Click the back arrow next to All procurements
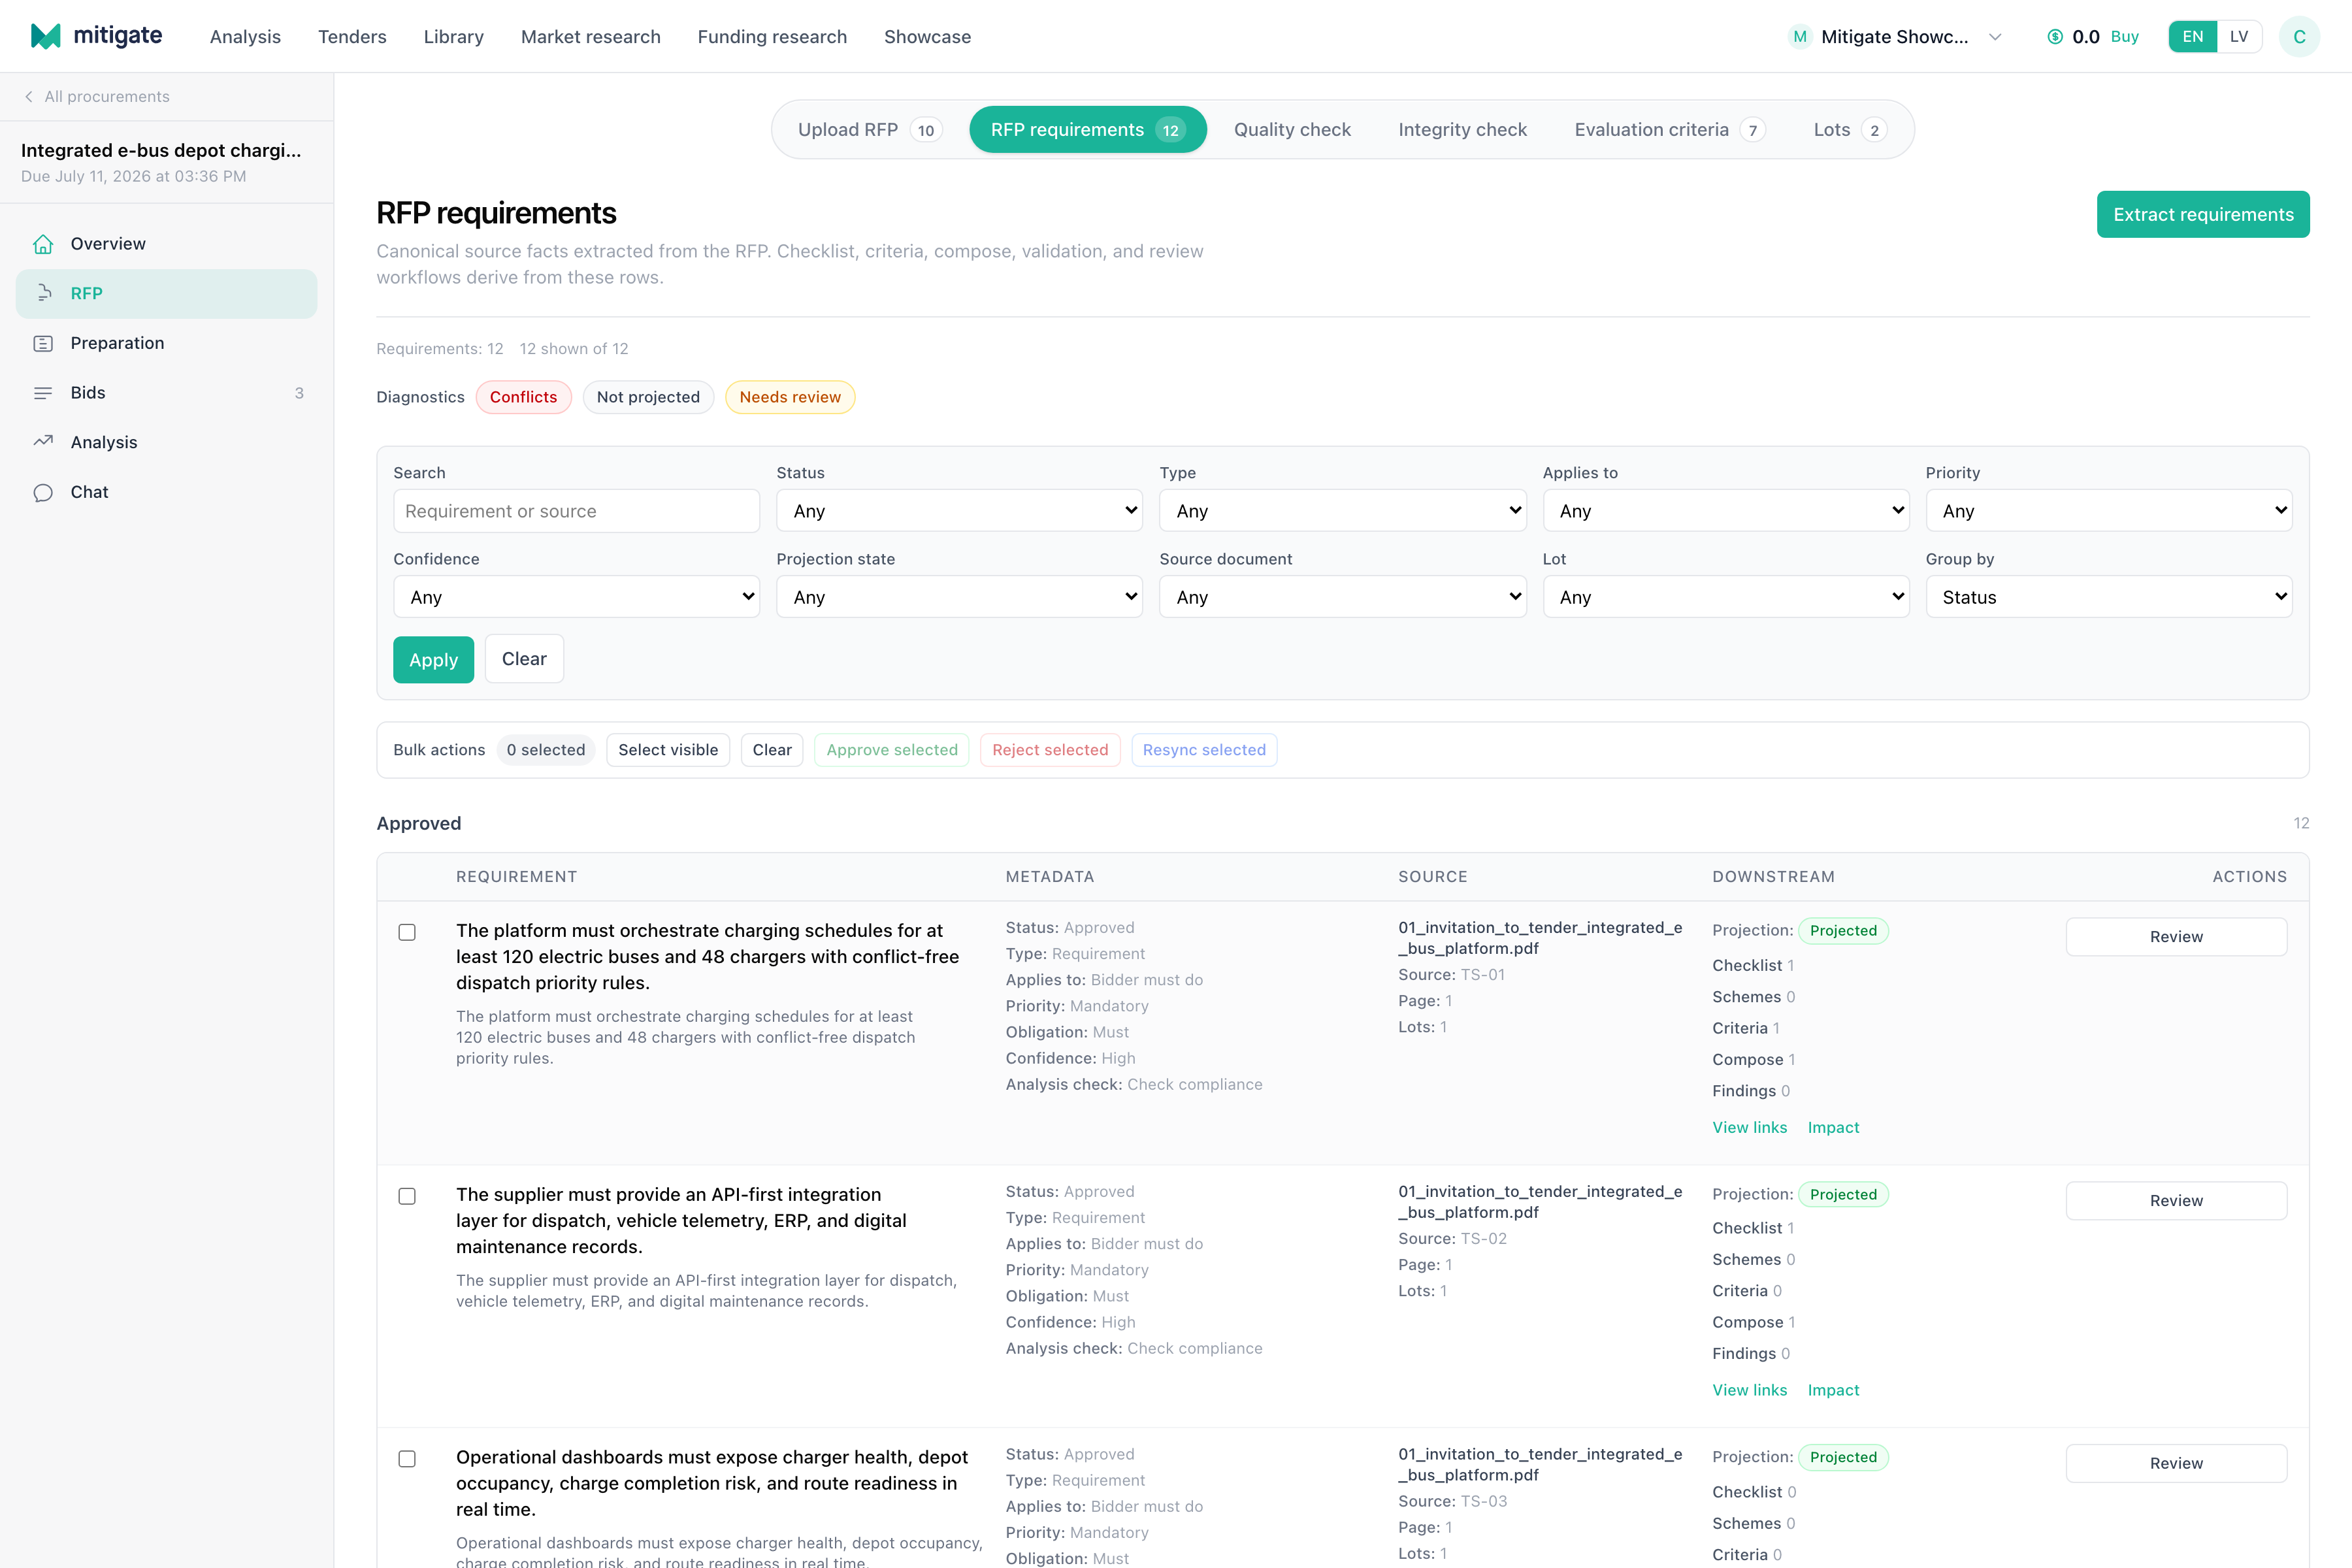This screenshot has height=1568, width=2352. pyautogui.click(x=29, y=96)
